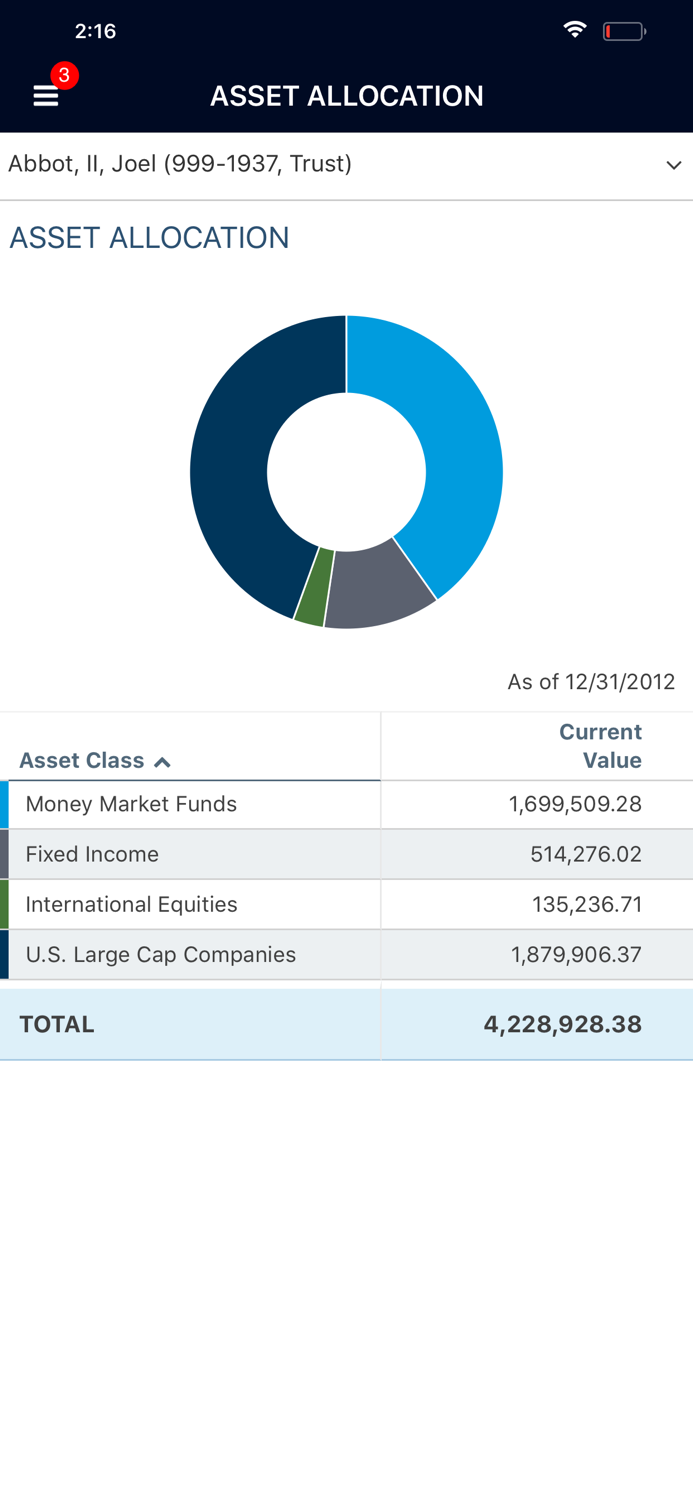Tap the battery indicator icon
This screenshot has width=693, height=1500.
point(625,30)
